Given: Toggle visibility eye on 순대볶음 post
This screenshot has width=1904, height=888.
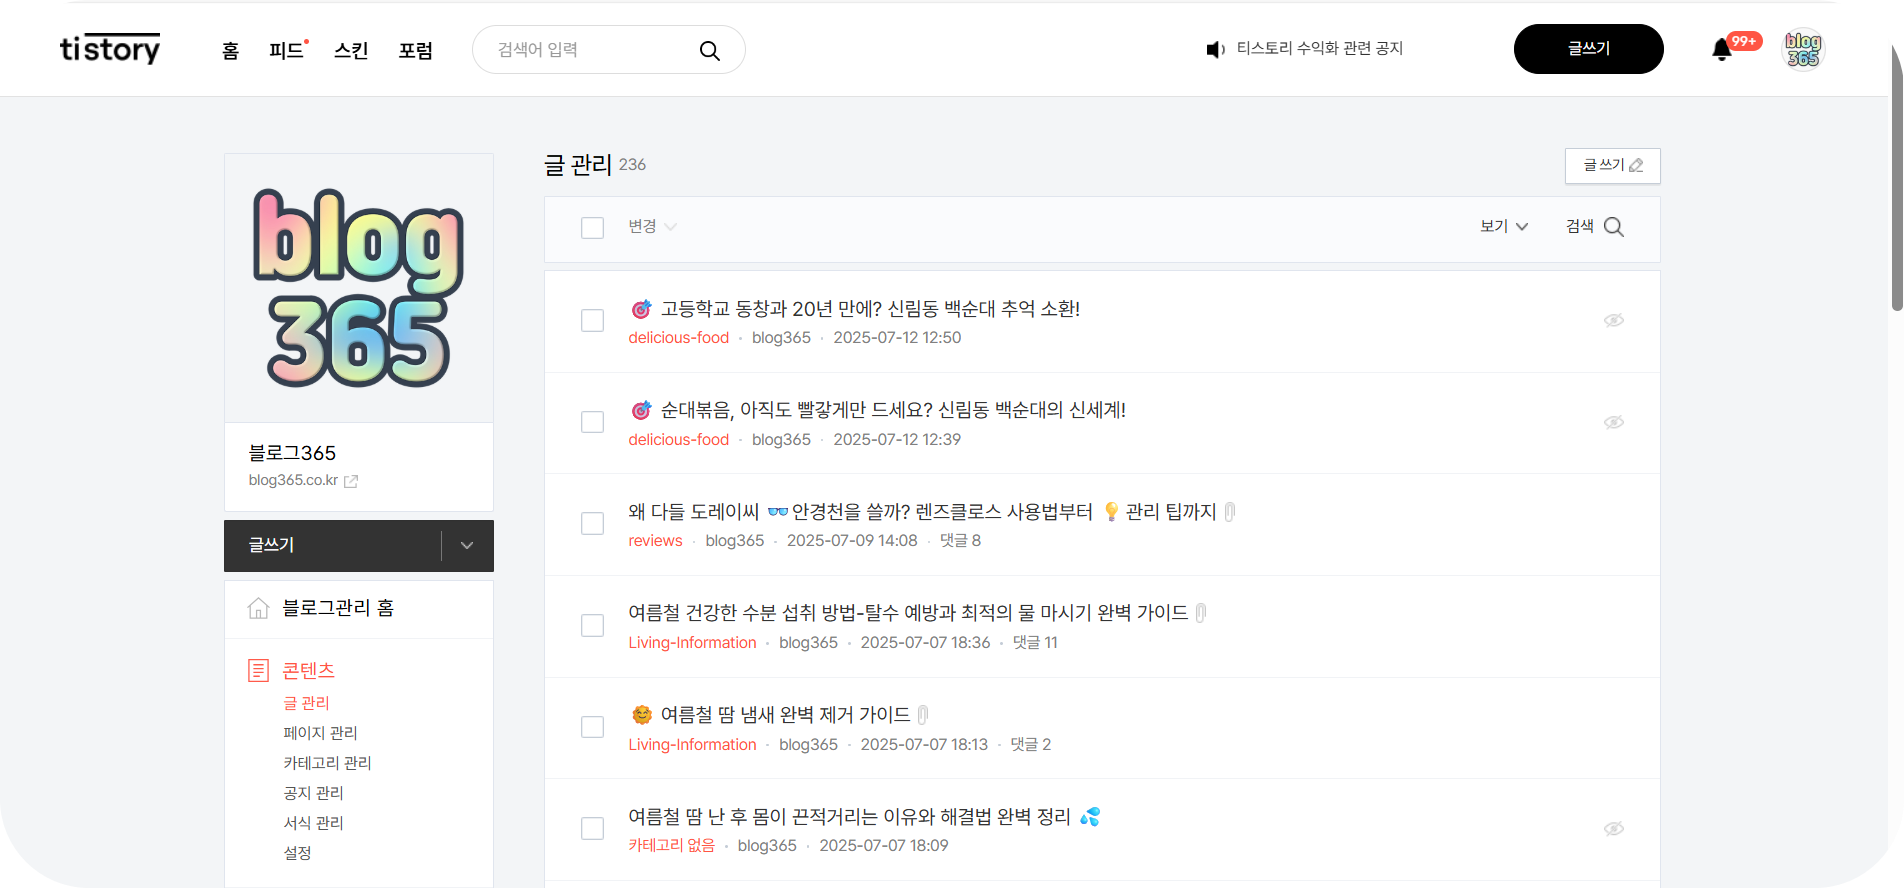Looking at the screenshot, I should click(x=1614, y=422).
